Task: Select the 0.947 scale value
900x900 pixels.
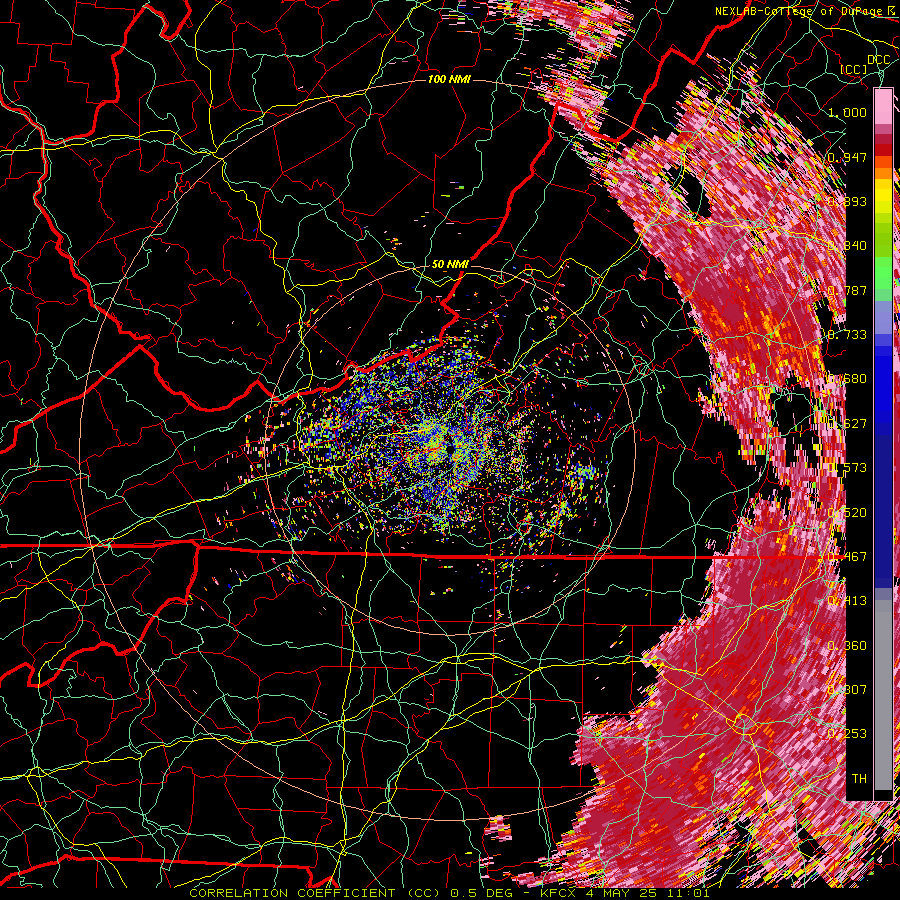Action: point(847,157)
